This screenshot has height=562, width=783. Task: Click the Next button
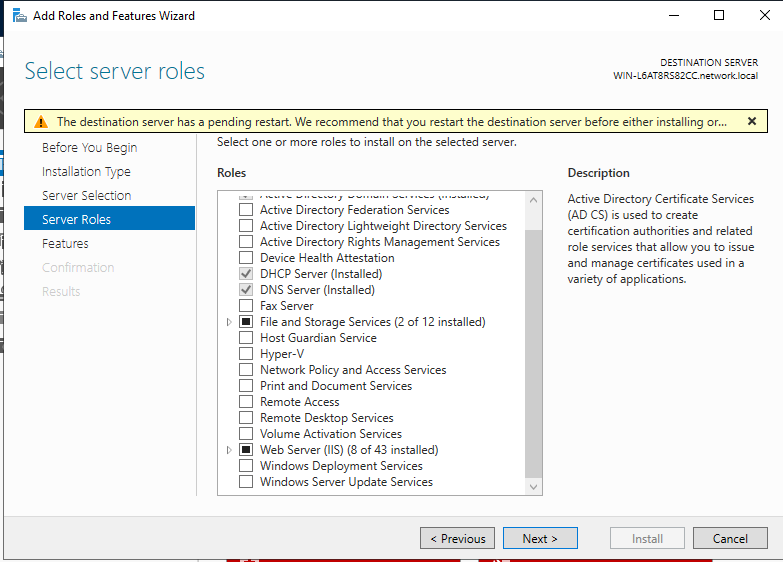pos(539,538)
